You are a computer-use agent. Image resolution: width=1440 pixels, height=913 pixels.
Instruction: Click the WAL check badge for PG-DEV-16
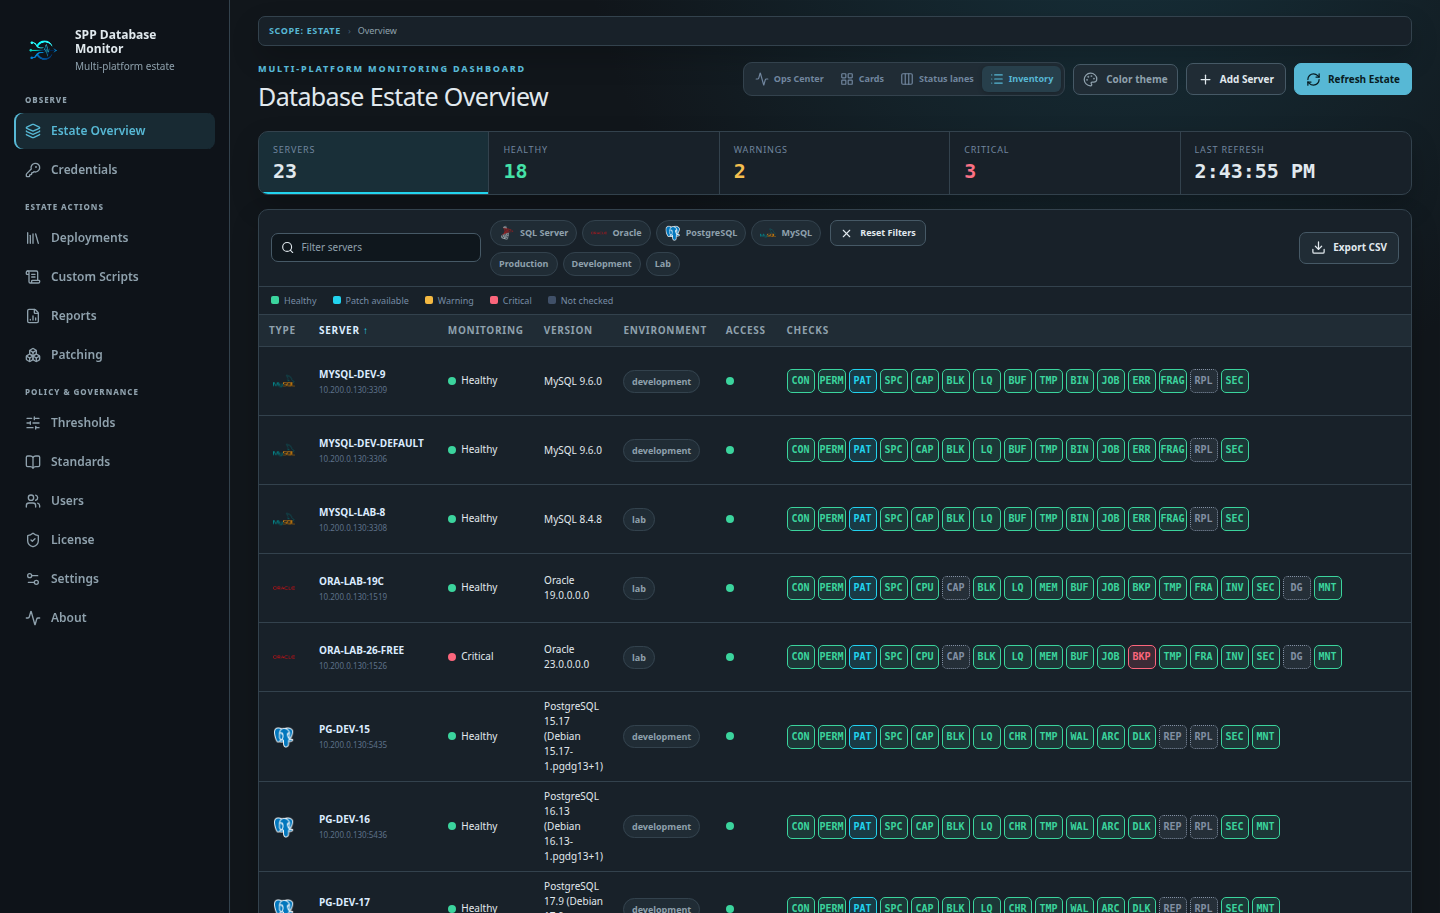coord(1079,827)
